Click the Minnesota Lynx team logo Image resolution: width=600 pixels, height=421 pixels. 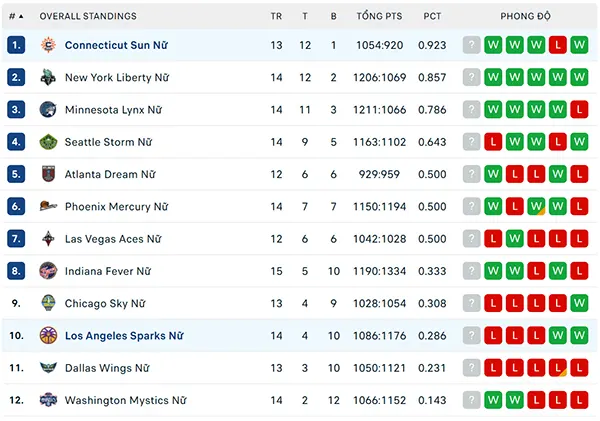click(x=48, y=109)
